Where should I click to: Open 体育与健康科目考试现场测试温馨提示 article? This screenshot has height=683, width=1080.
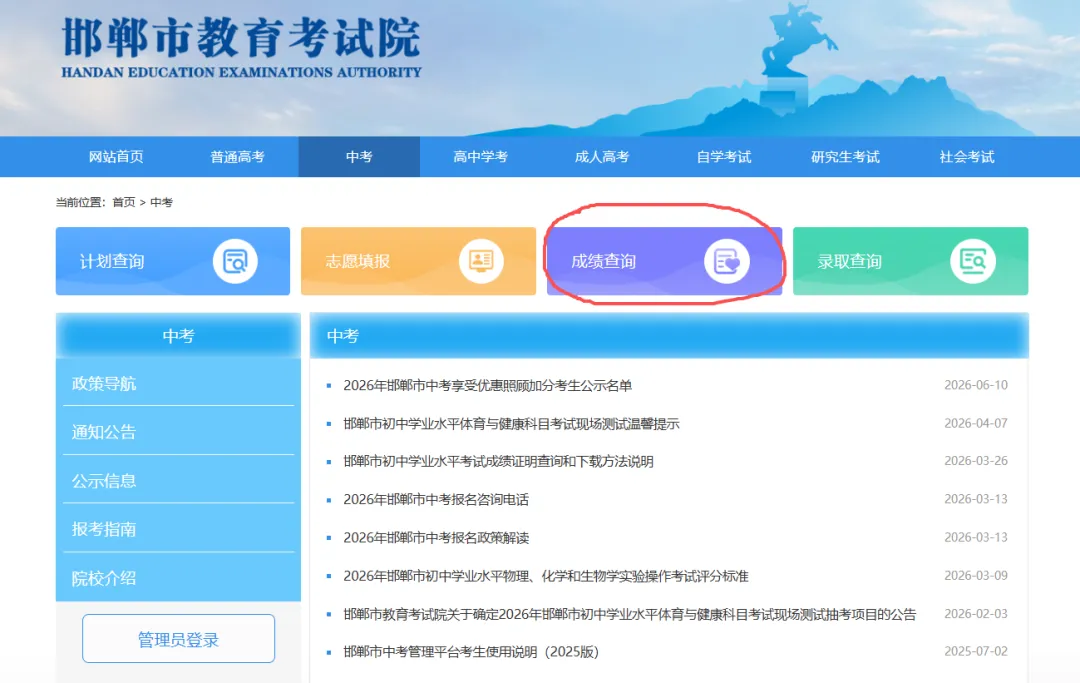point(511,423)
